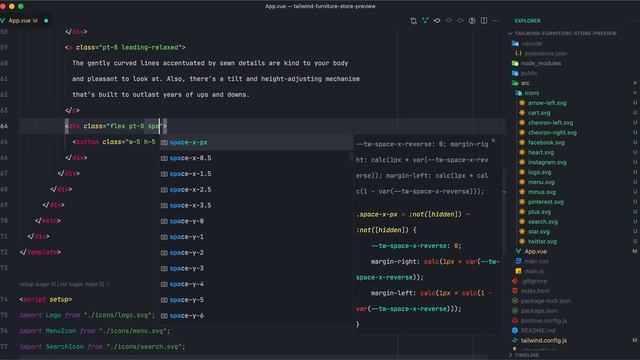Choose space-x-3.5 autocomplete suggestion
Image resolution: width=640 pixels, height=360 pixels.
[256, 205]
